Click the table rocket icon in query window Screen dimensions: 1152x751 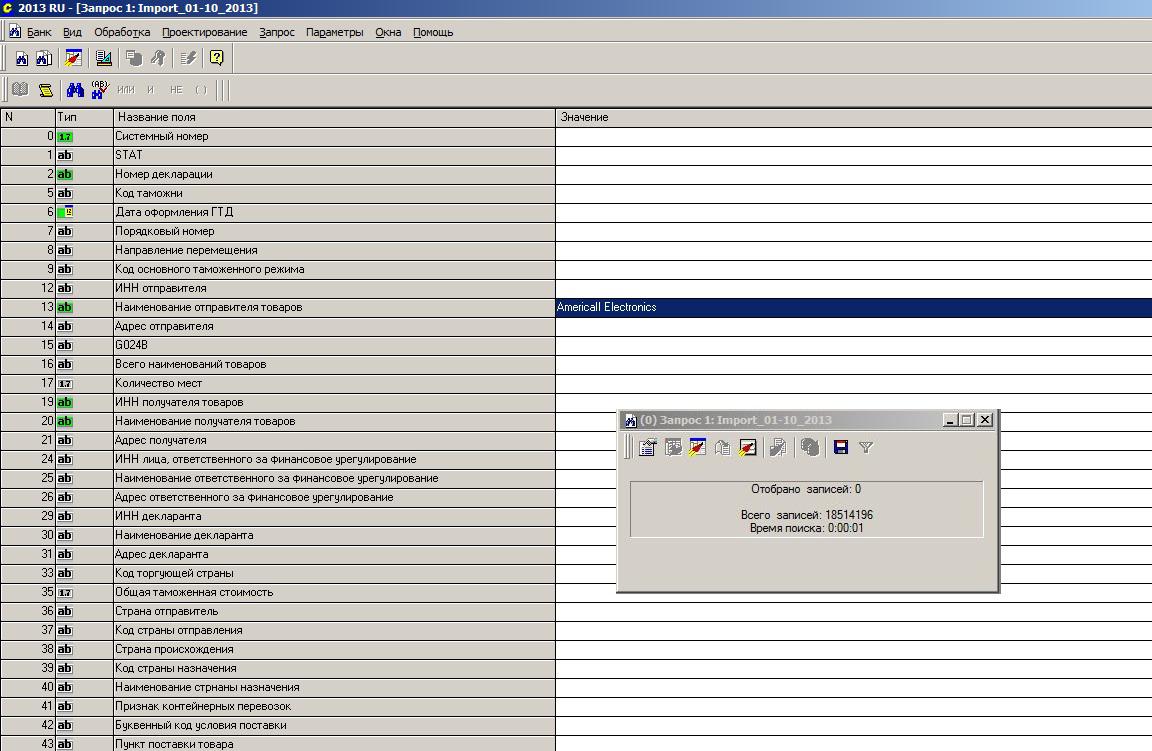click(697, 448)
